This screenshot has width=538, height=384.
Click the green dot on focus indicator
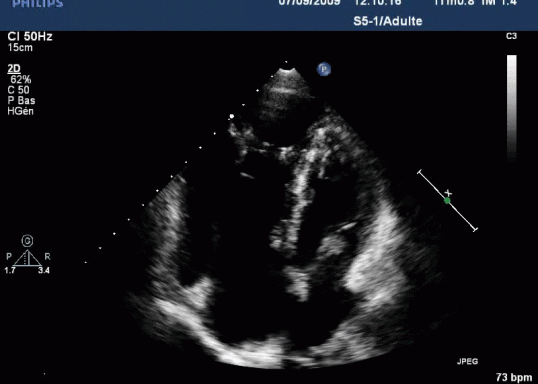447,201
